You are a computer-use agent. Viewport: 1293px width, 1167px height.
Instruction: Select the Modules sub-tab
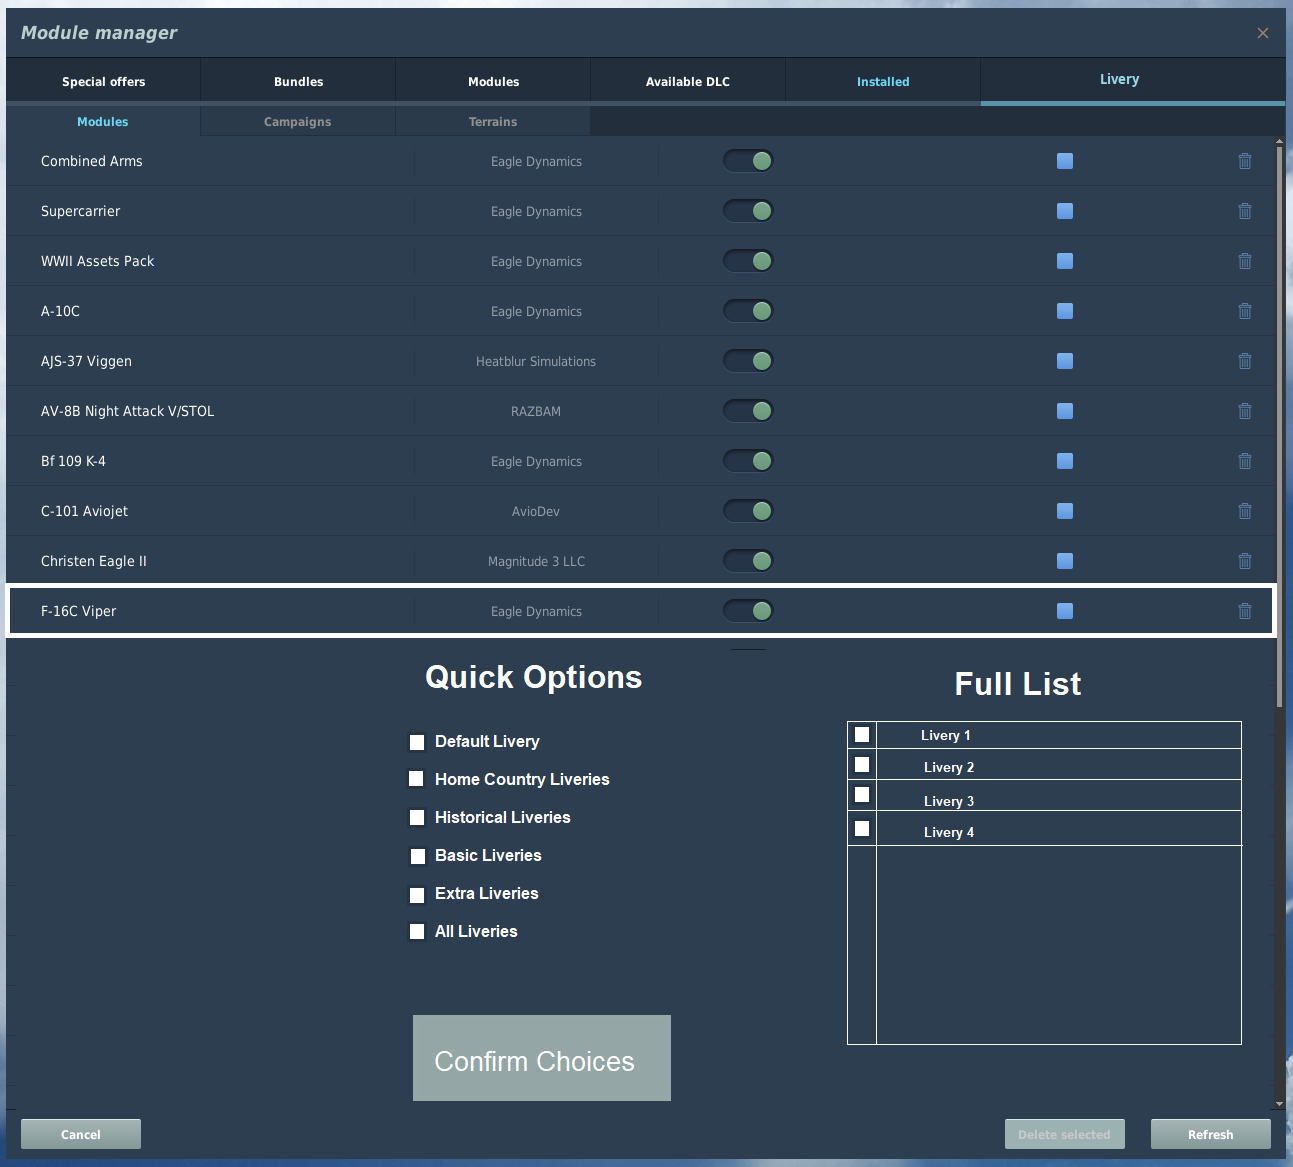click(103, 121)
